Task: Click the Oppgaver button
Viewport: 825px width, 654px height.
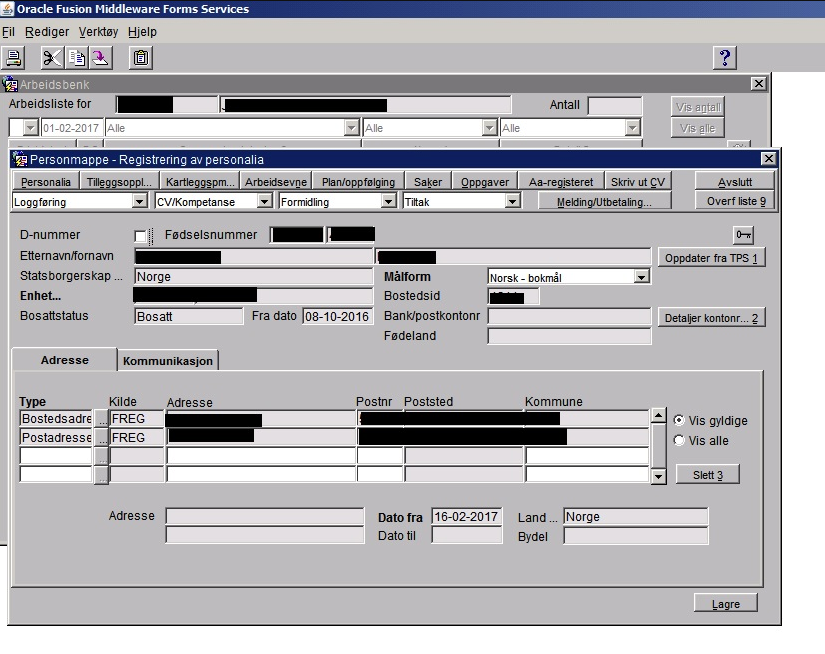Action: tap(485, 182)
